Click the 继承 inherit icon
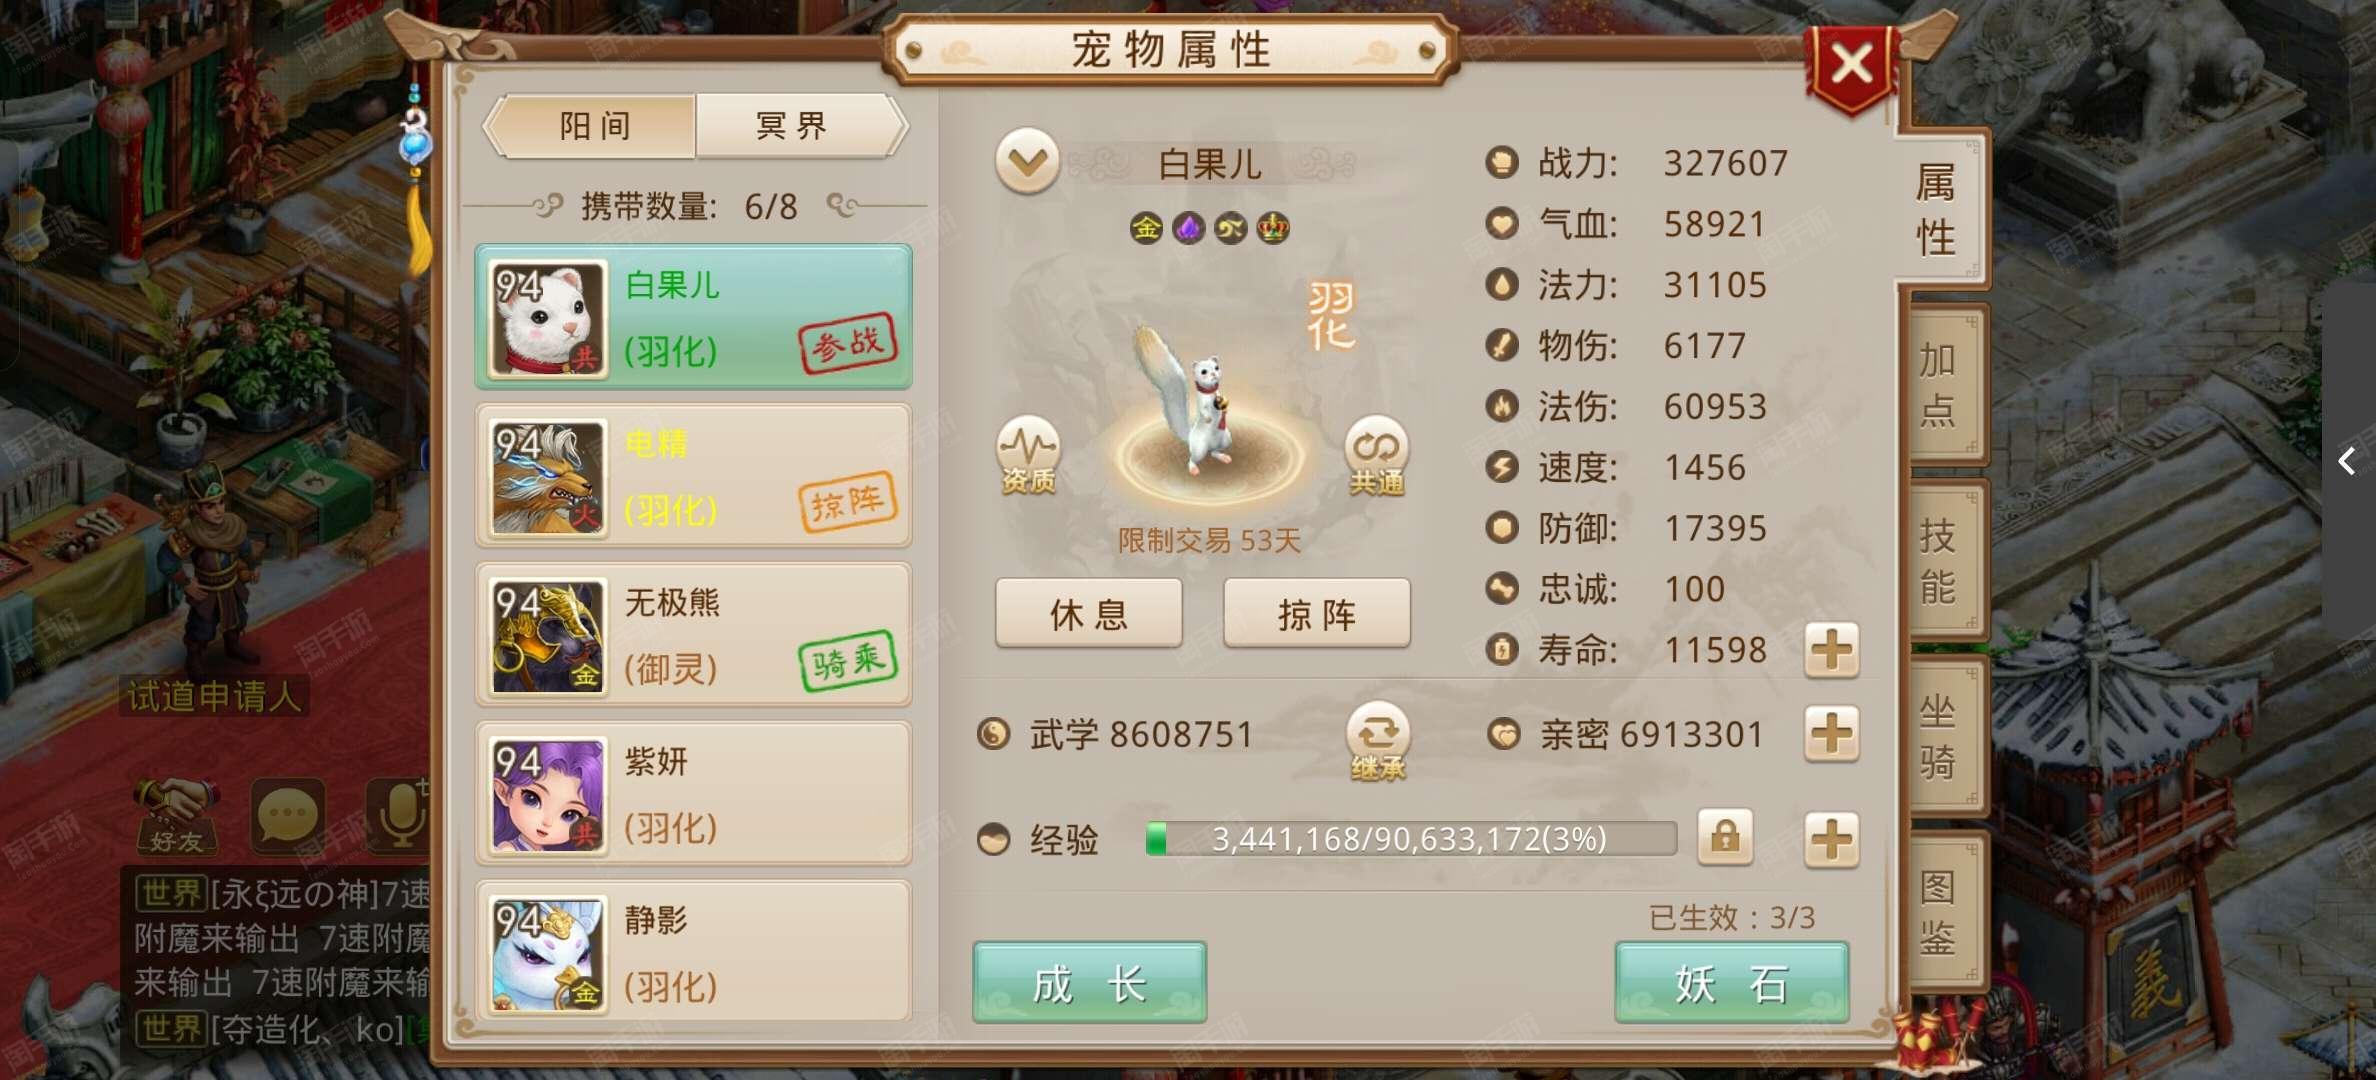Screen dimensions: 2376x1080 pos(1378,742)
